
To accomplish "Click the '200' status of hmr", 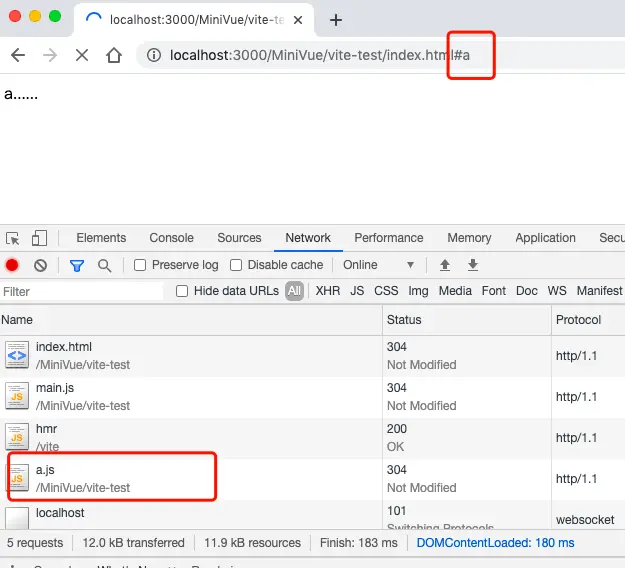I will point(397,429).
